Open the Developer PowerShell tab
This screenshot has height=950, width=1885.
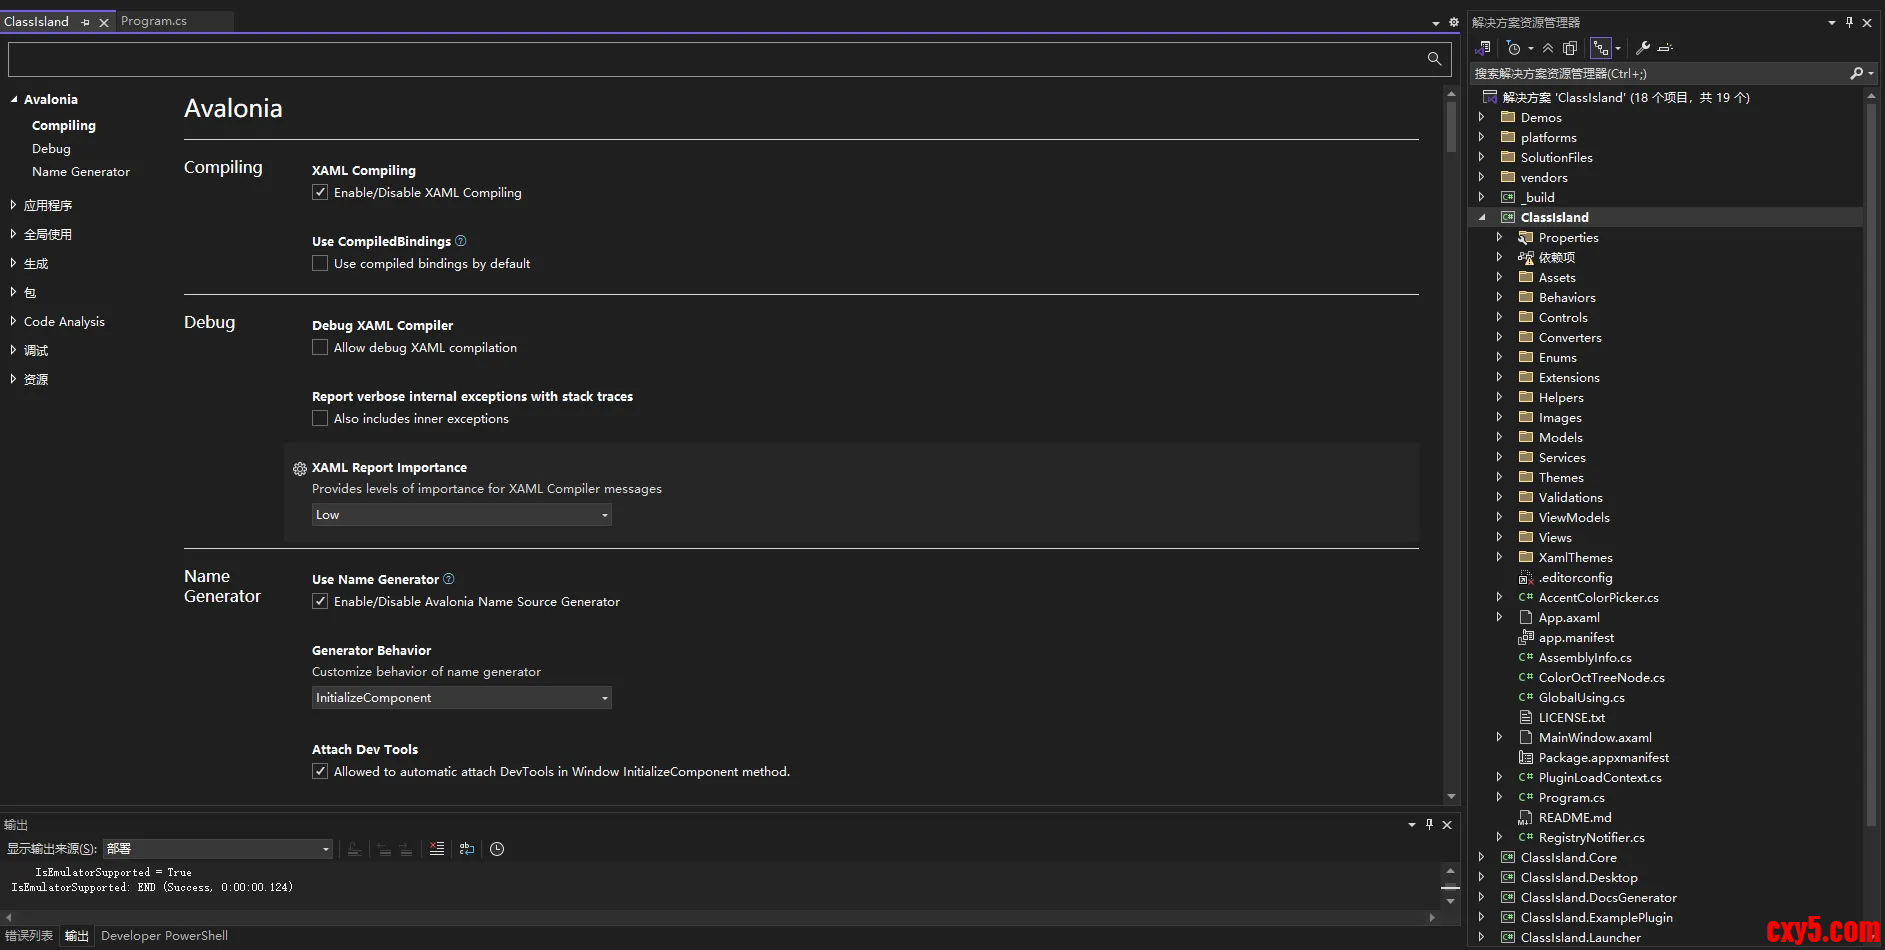(x=164, y=936)
